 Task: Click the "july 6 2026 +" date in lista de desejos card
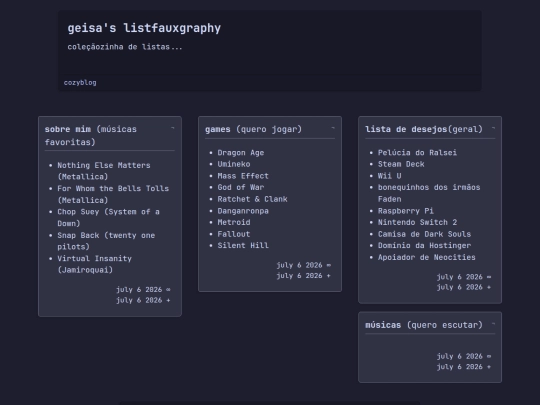(464, 287)
